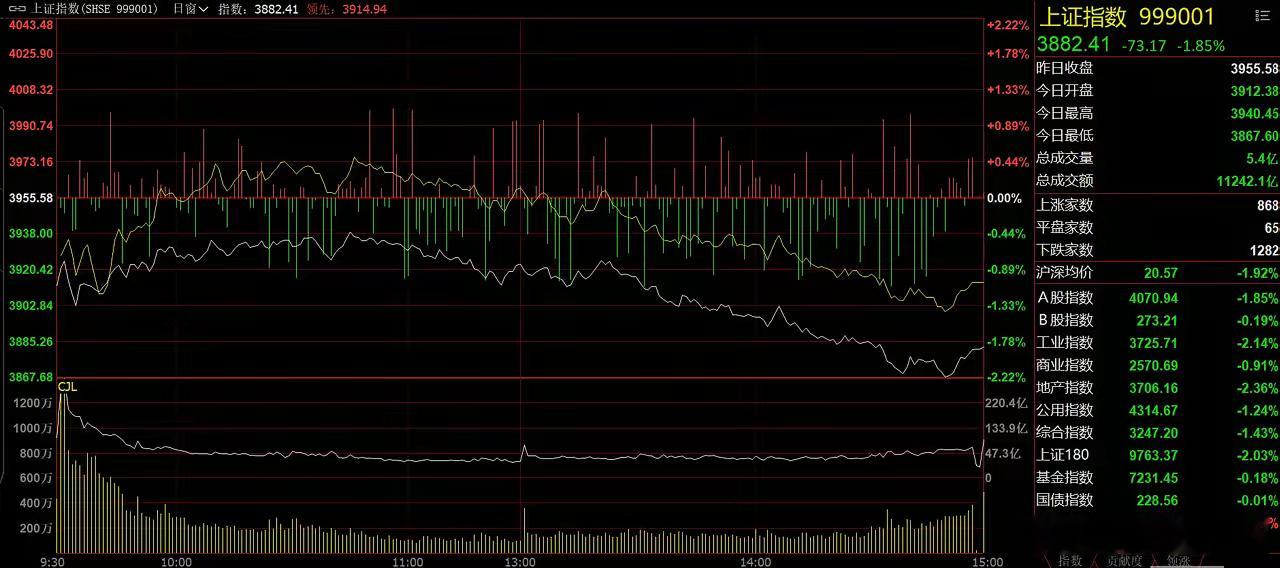The width and height of the screenshot is (1280, 568).
Task: Click the 总成交量 5.4亿 row
Action: [x=1157, y=158]
